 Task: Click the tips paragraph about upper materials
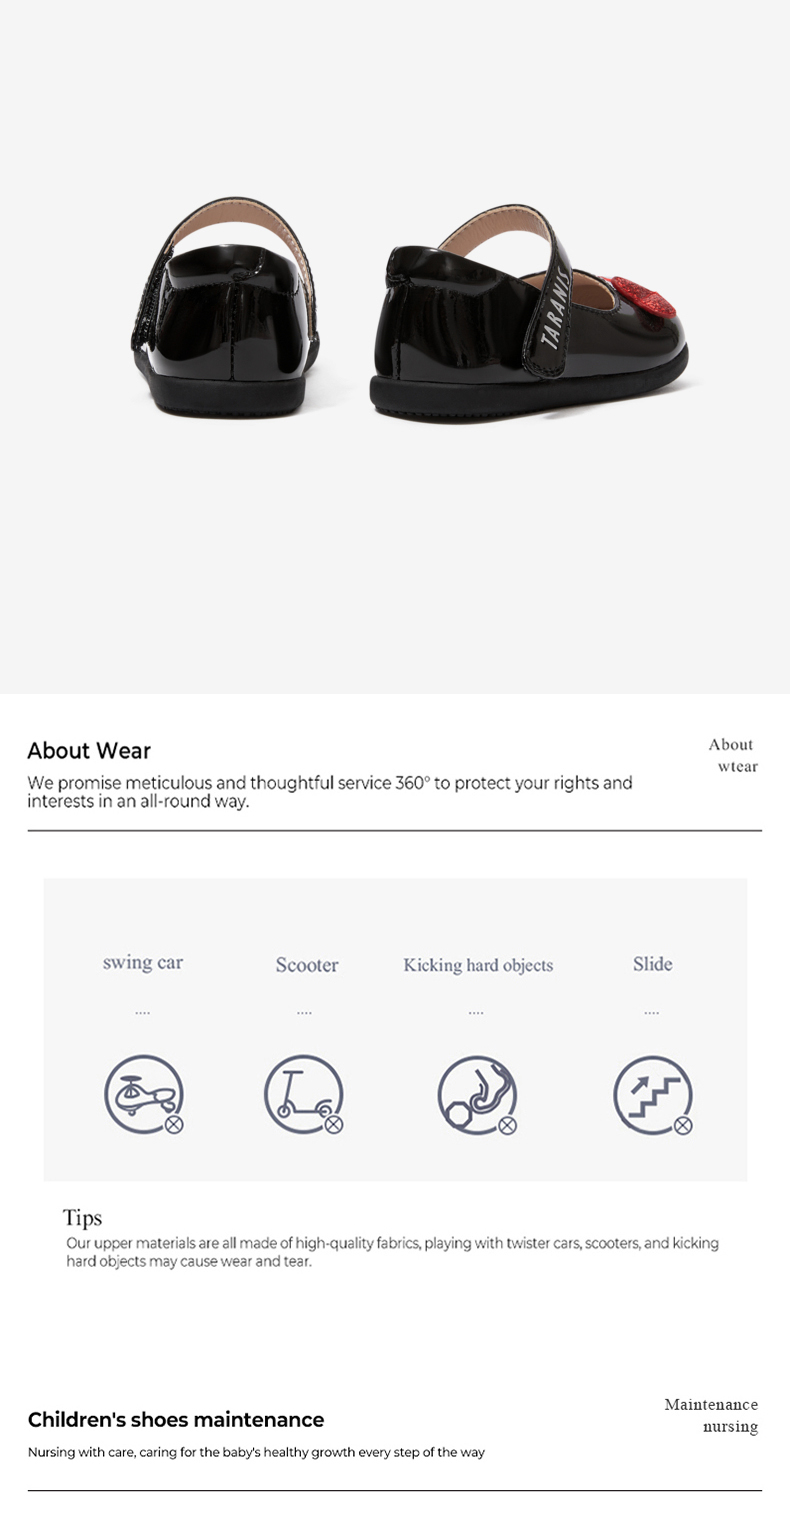[x=392, y=1252]
